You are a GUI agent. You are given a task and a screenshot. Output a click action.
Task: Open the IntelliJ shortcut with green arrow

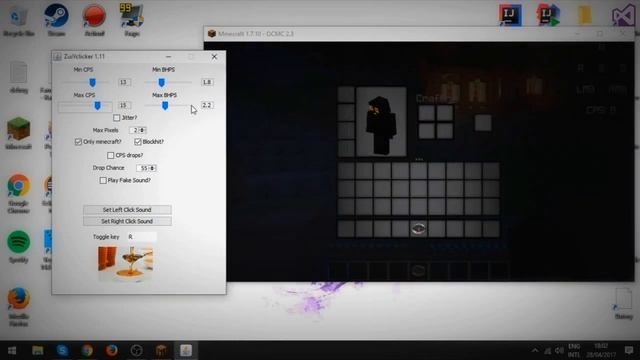(548, 16)
